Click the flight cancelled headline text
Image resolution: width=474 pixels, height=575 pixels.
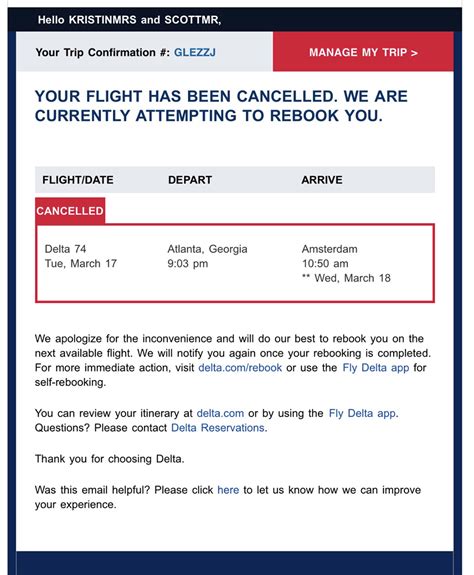pos(221,106)
